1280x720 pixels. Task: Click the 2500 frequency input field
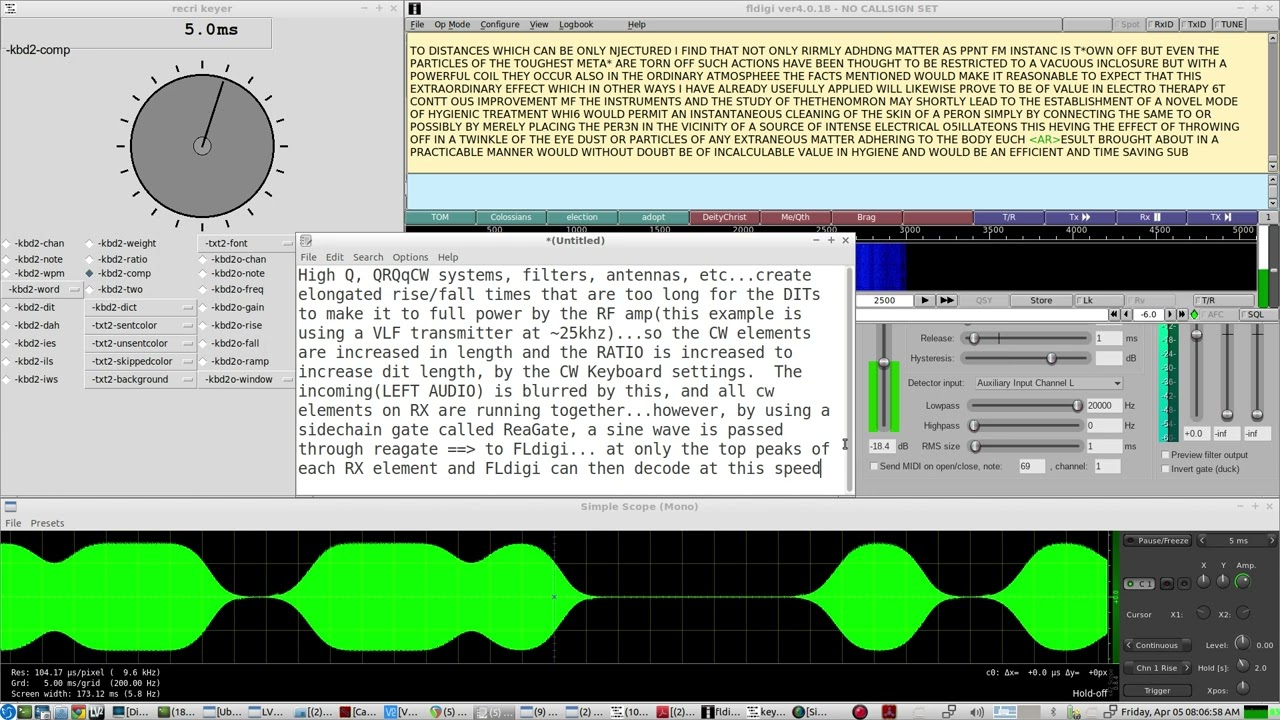tap(884, 300)
